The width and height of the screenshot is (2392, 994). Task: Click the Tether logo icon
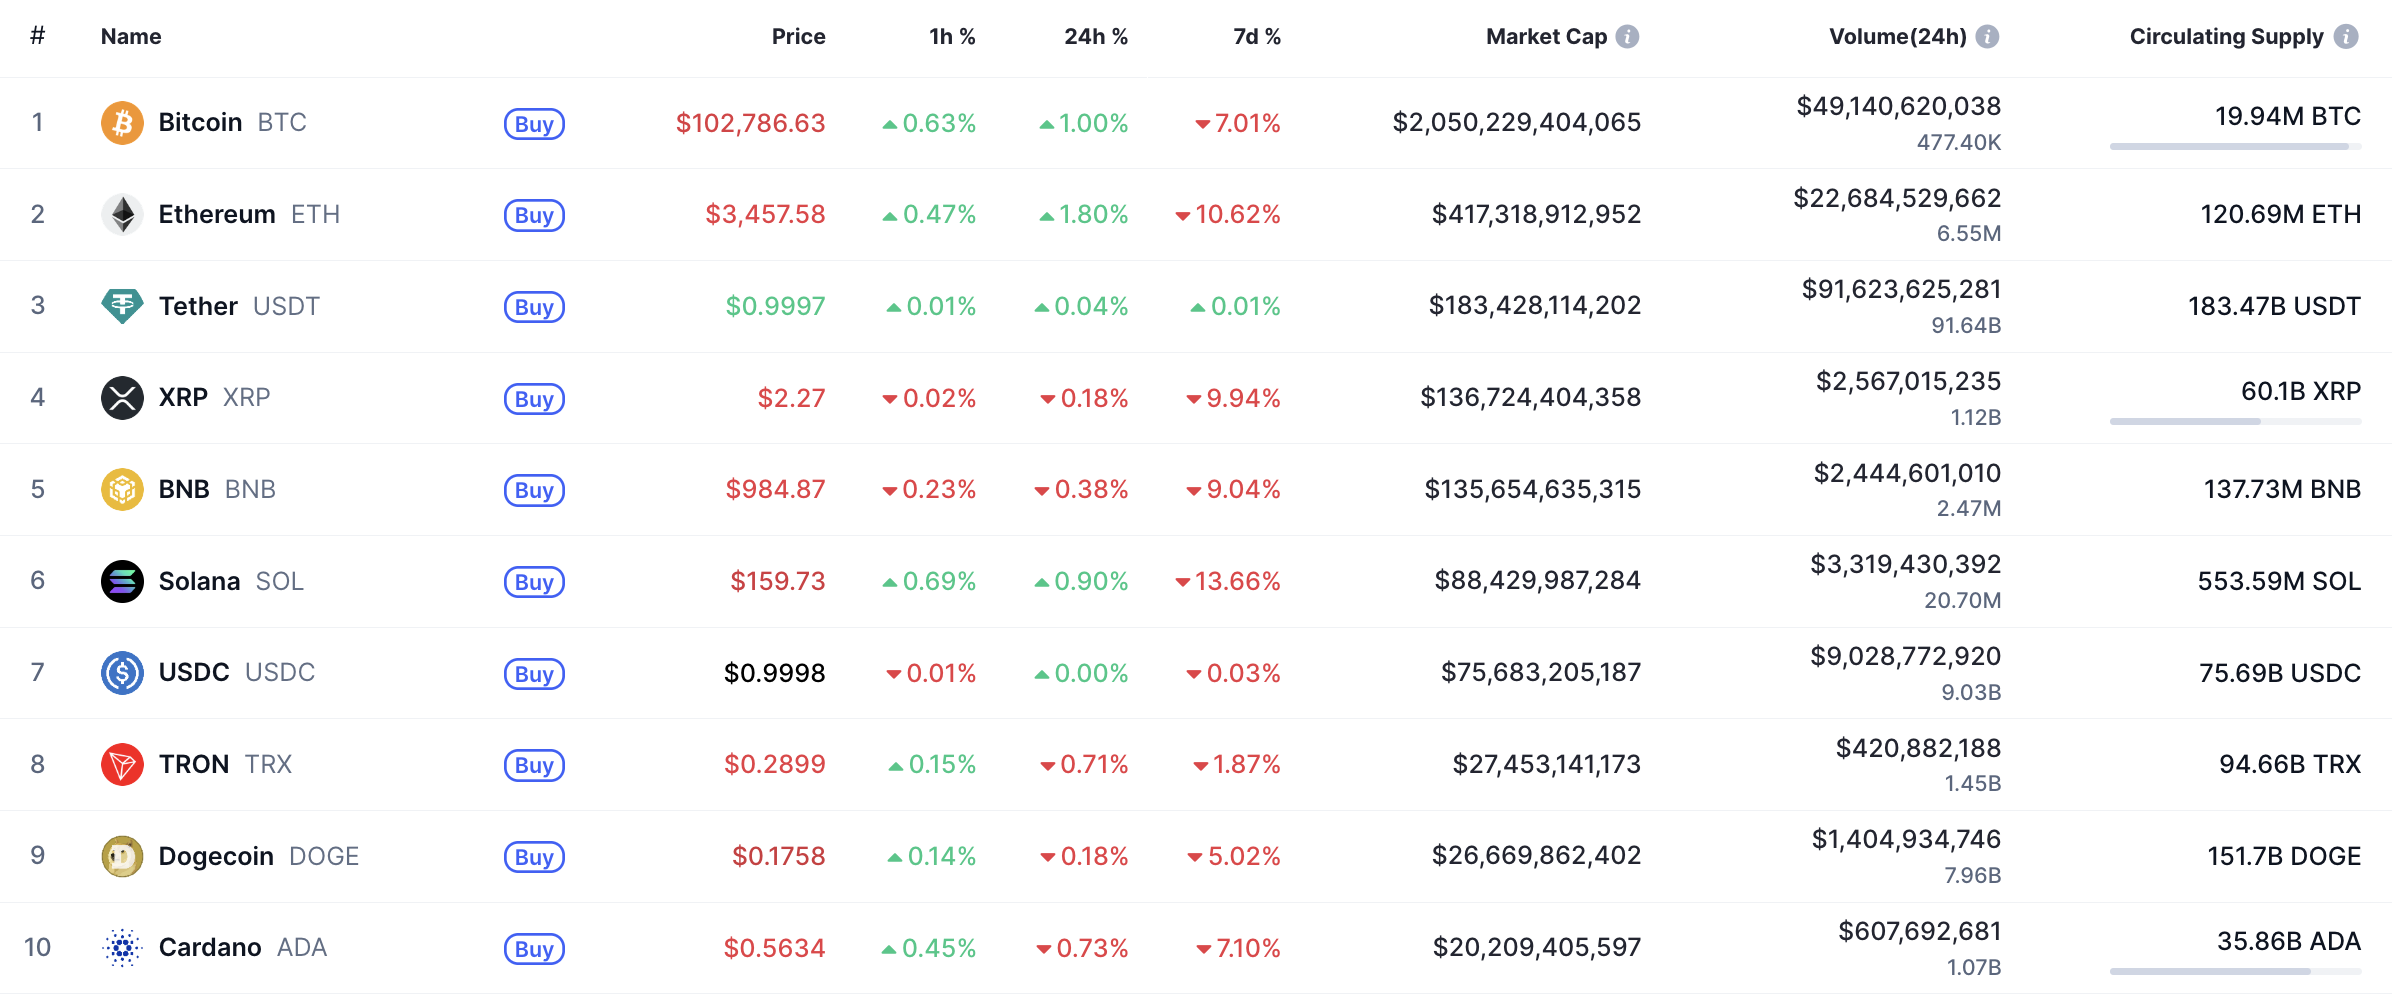122,306
